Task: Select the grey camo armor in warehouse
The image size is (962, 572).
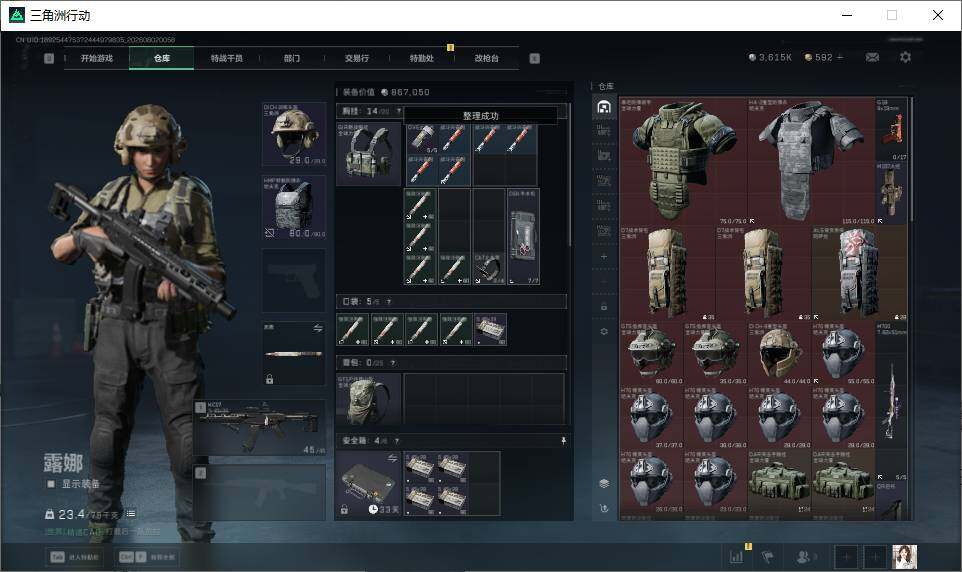Action: point(811,161)
